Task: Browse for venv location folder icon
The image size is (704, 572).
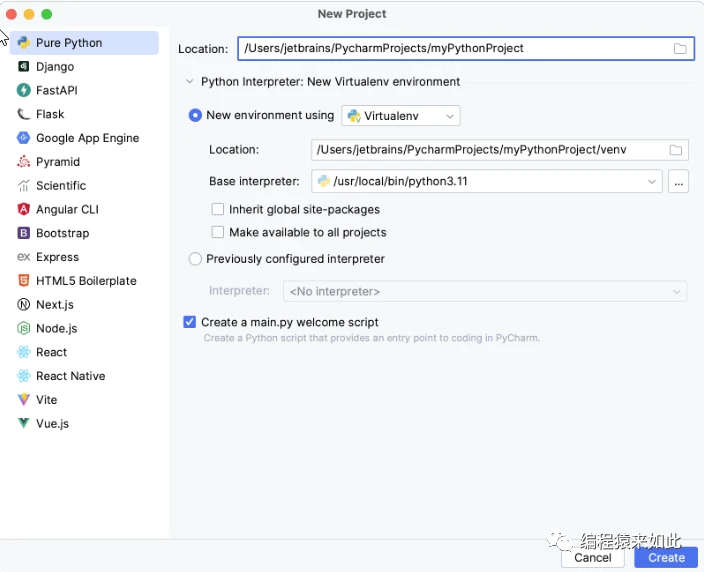Action: tap(675, 150)
